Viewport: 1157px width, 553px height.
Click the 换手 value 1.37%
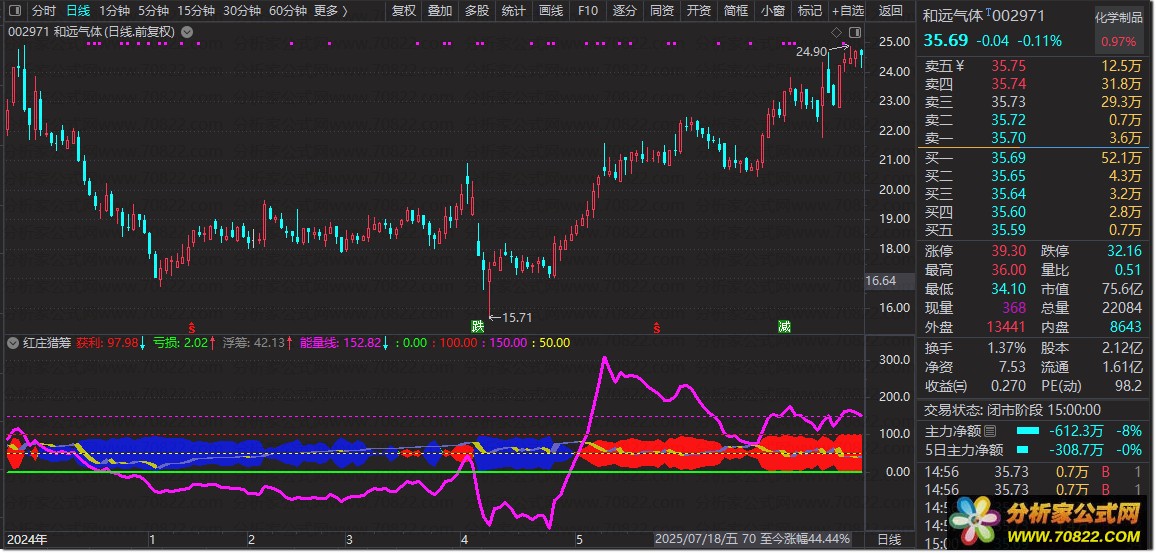[x=1004, y=348]
